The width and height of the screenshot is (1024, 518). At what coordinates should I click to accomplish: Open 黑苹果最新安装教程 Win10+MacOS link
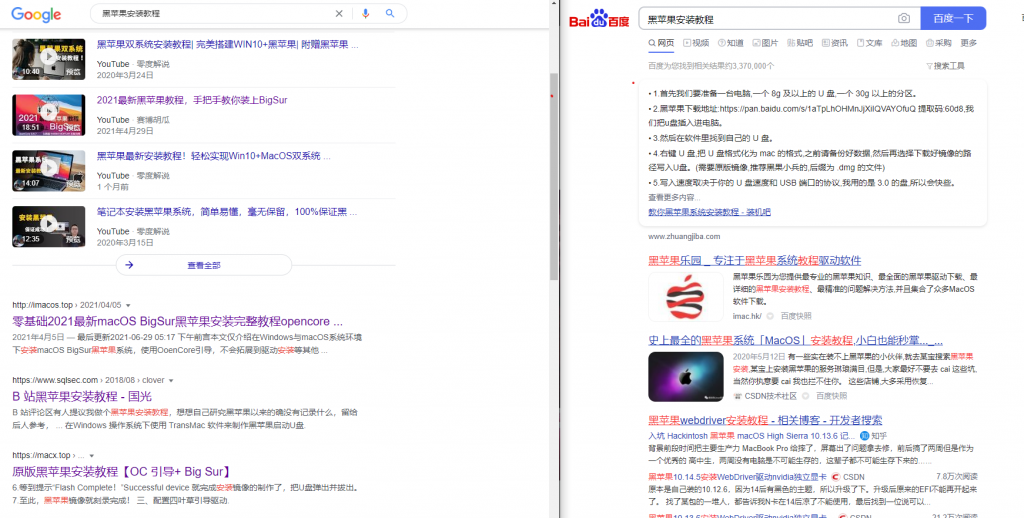[214, 156]
